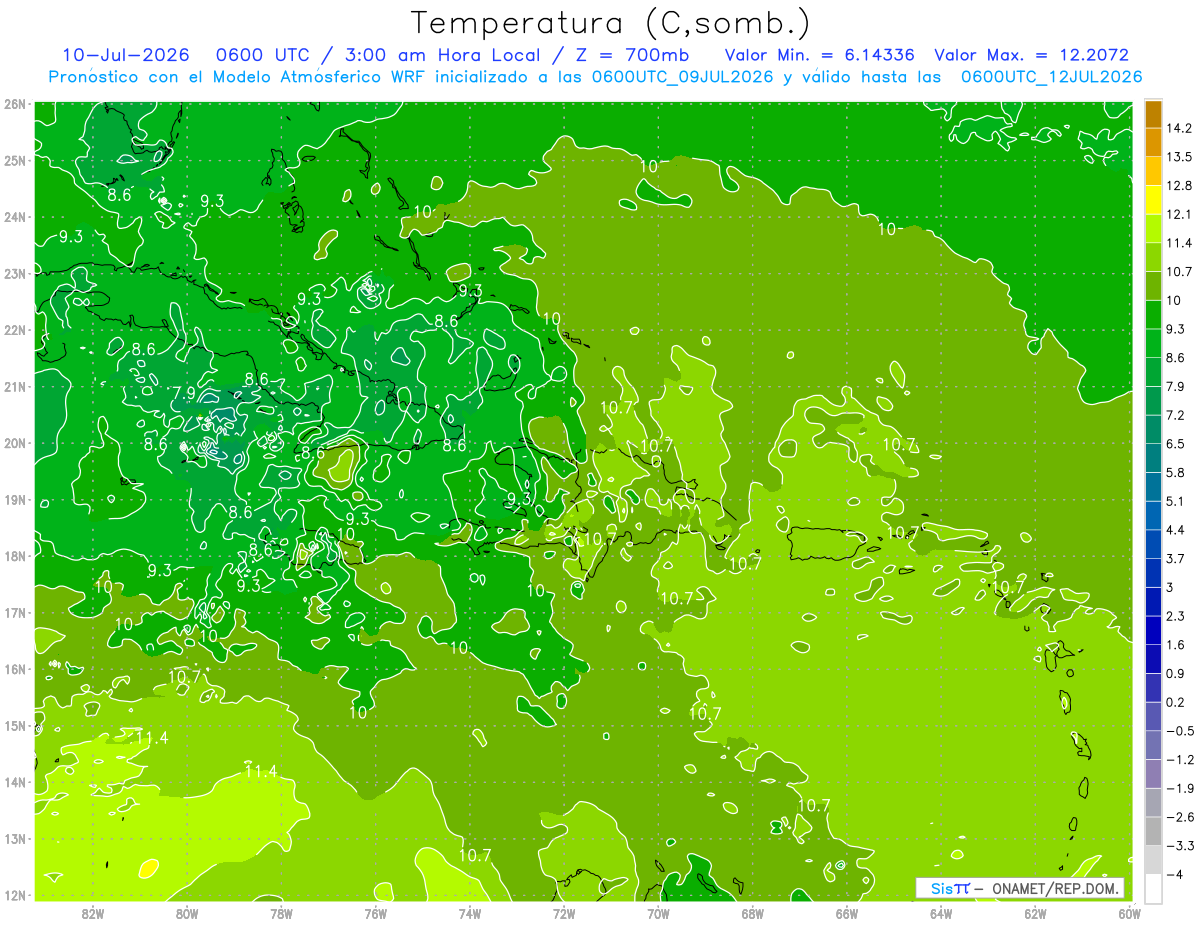Click the '2.3' color scale label
Screen dimensions: 1200x927
(x=1176, y=616)
